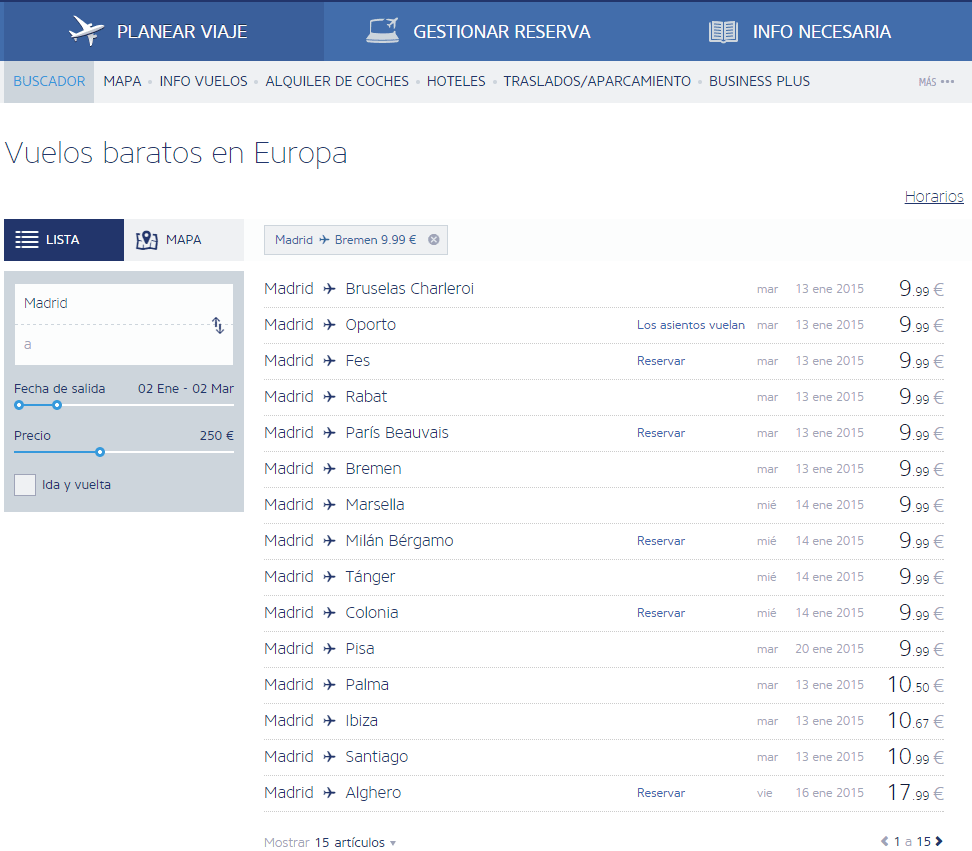This screenshot has width=972, height=851.
Task: Click the plane icon in the Milán Bérgamo row
Action: pyautogui.click(x=330, y=540)
